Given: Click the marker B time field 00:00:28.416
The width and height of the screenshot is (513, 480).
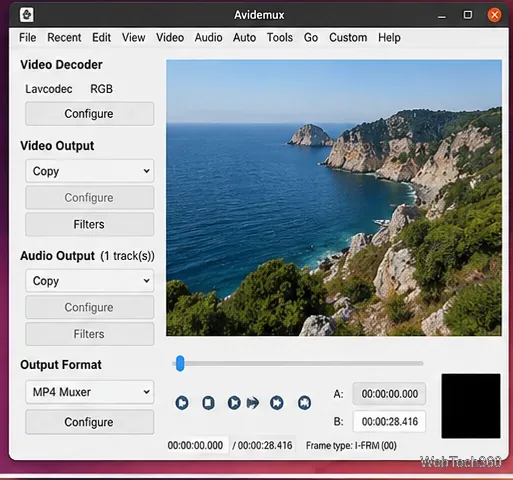Looking at the screenshot, I should 389,422.
